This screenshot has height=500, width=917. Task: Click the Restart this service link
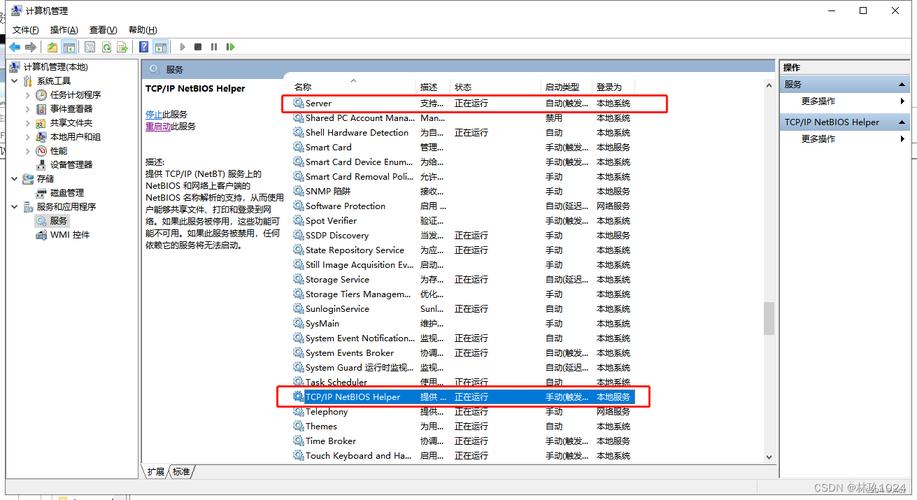tap(158, 126)
